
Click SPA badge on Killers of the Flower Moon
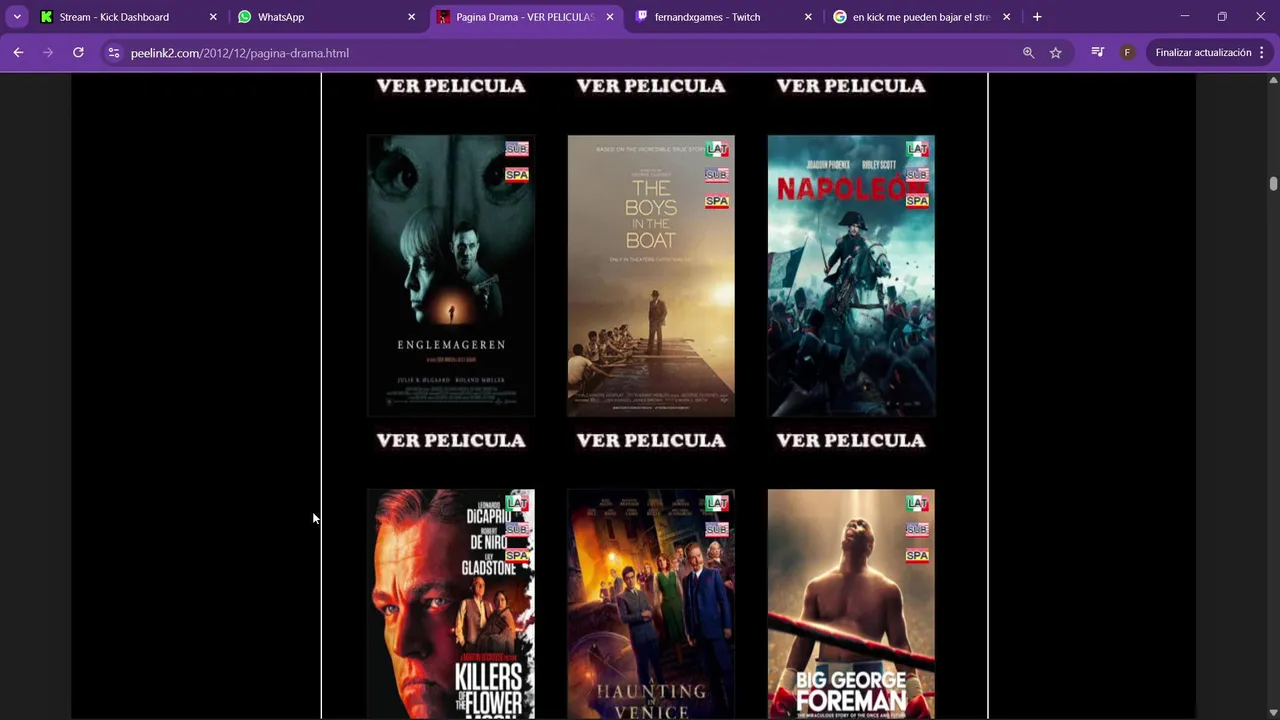click(517, 555)
